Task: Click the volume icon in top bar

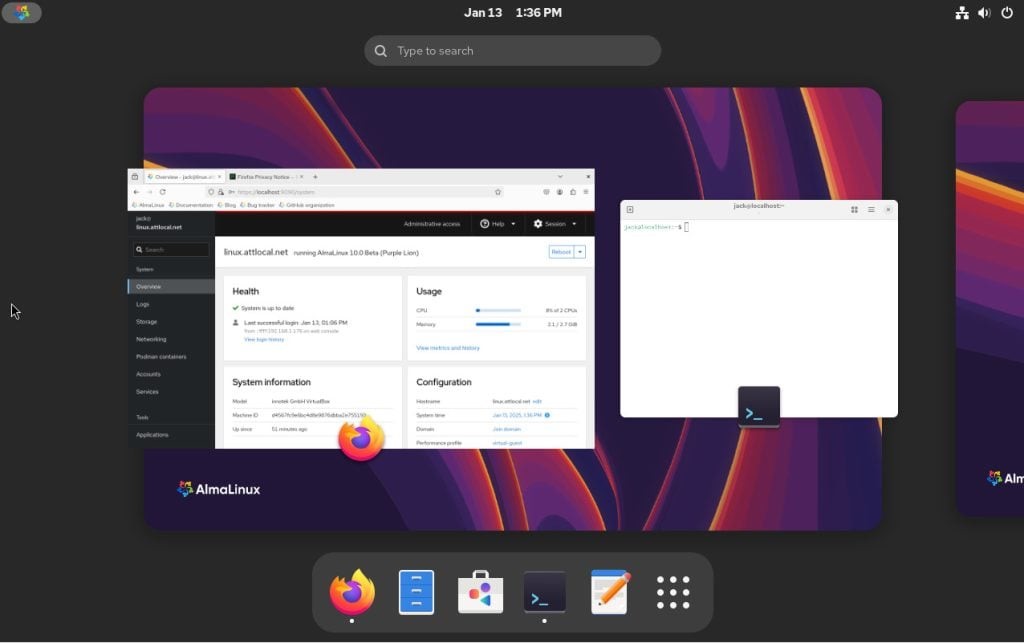Action: click(984, 13)
